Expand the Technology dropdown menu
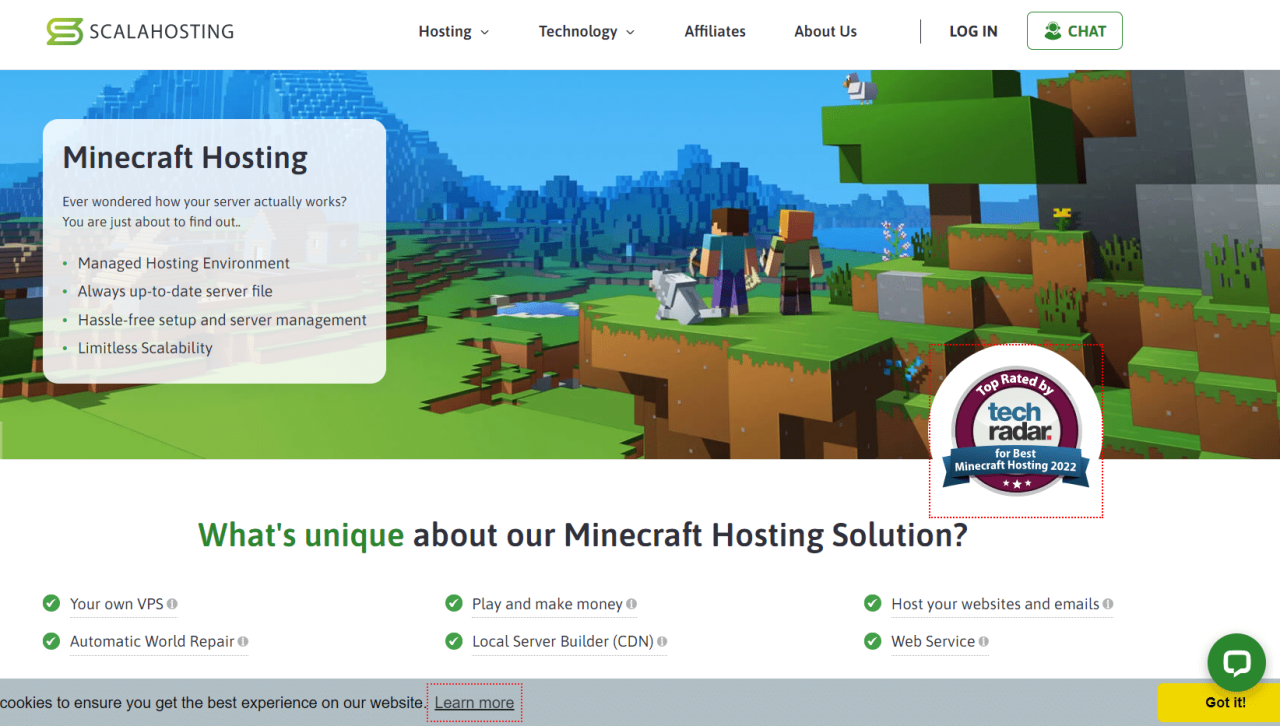The height and width of the screenshot is (726, 1280). coord(587,31)
